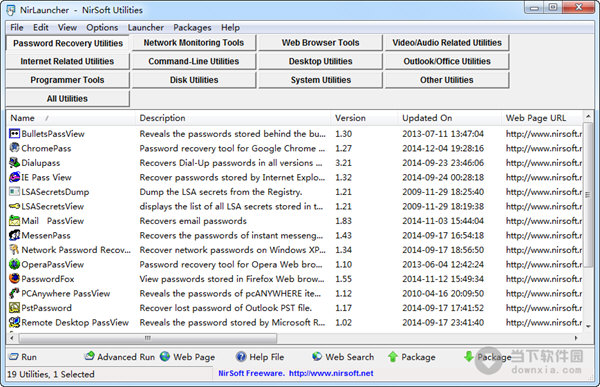Viewport: 600px width, 387px height.
Task: Switch to Desktop Utilities
Action: coord(320,61)
